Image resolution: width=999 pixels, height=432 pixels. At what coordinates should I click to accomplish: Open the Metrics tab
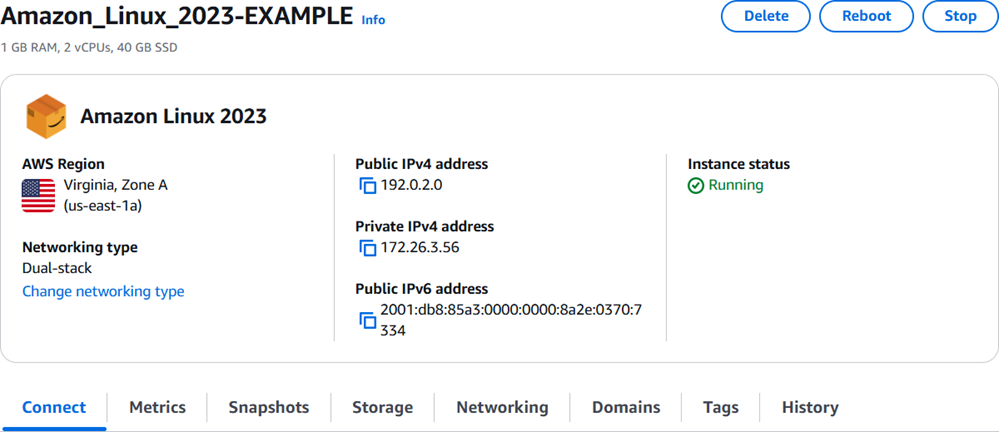(157, 407)
